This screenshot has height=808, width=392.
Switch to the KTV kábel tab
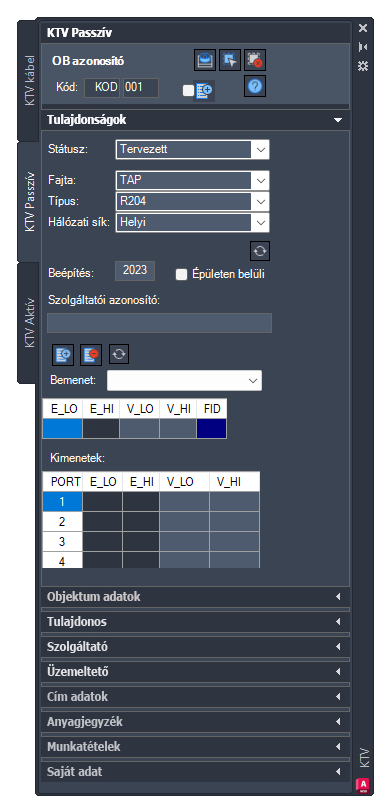pyautogui.click(x=29, y=80)
